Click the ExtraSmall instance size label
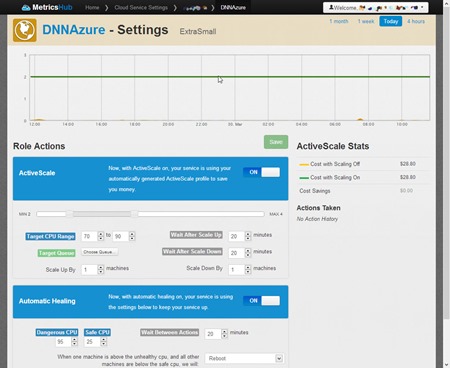450x368 pixels. pos(198,32)
